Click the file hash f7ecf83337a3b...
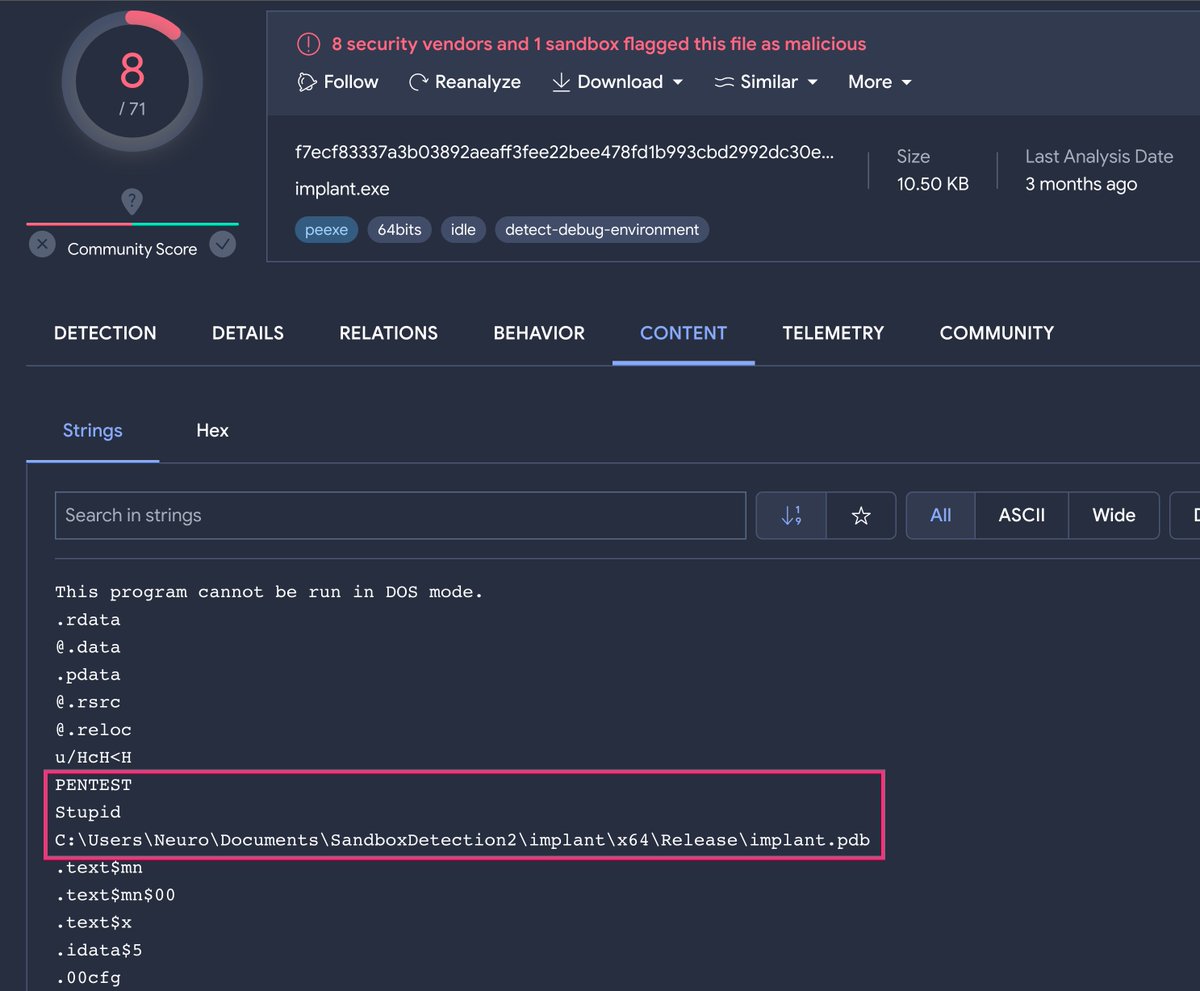 click(564, 152)
